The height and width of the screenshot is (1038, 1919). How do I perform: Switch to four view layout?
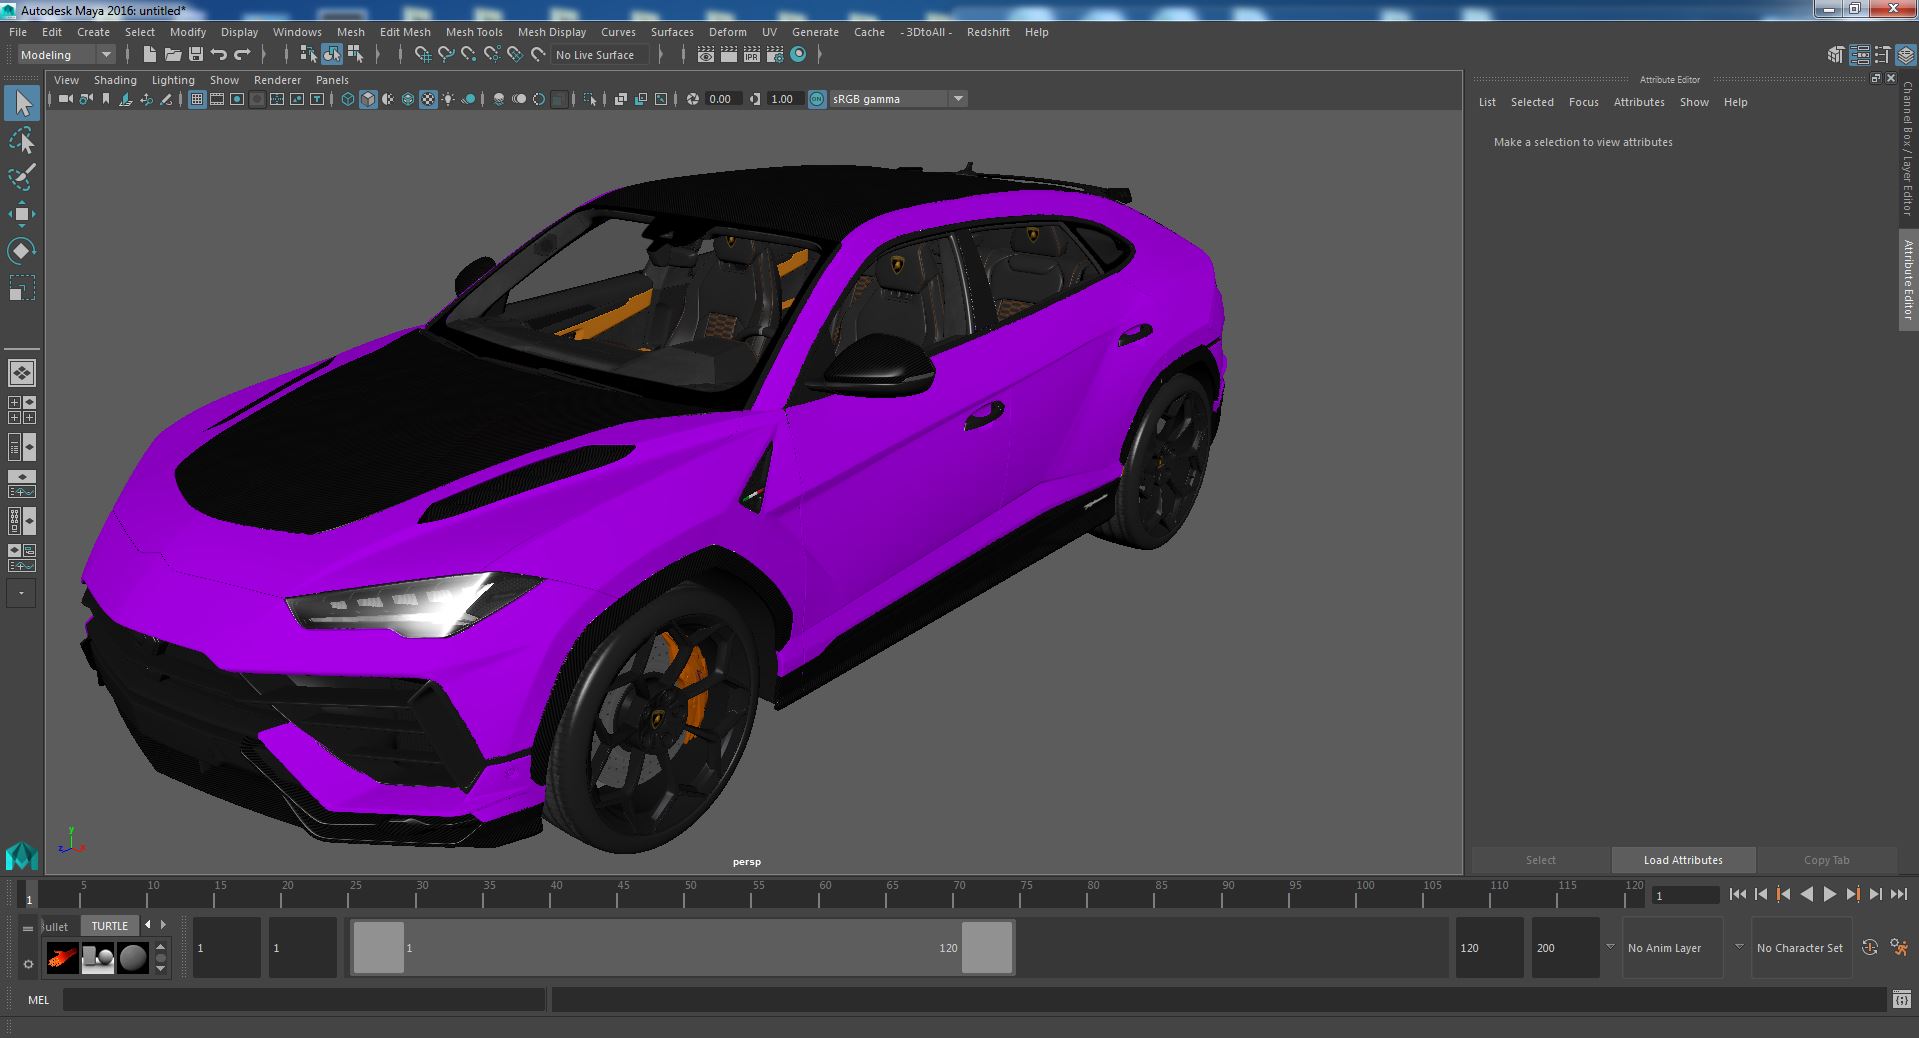point(22,410)
